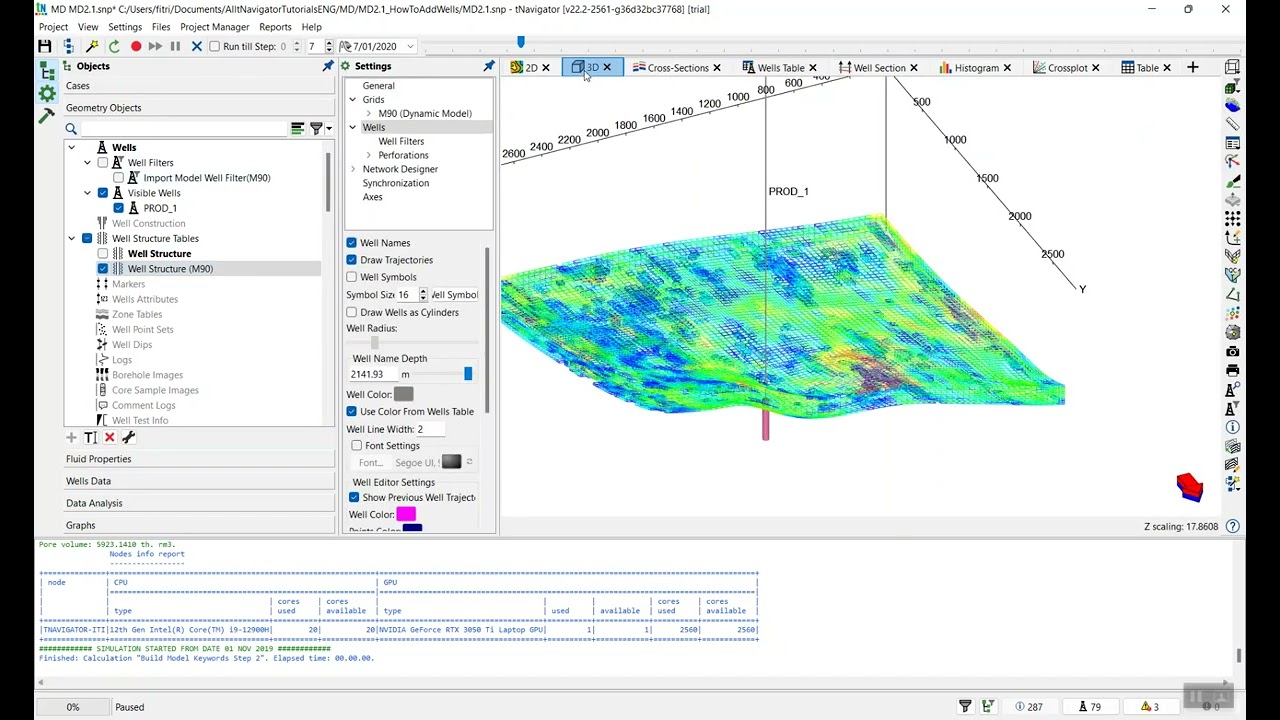Enable Run till Step checkbox
The width and height of the screenshot is (1280, 720).
pyautogui.click(x=215, y=46)
